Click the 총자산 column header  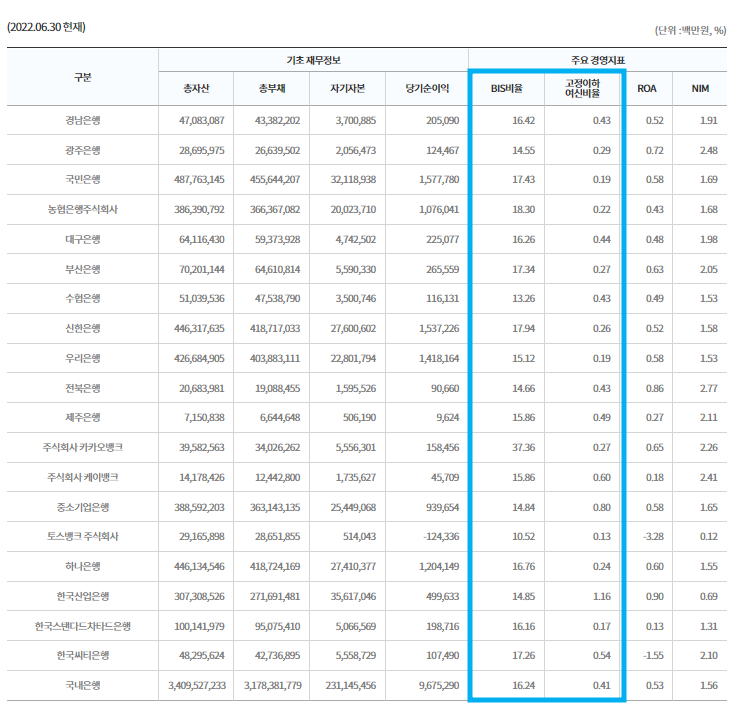click(196, 88)
